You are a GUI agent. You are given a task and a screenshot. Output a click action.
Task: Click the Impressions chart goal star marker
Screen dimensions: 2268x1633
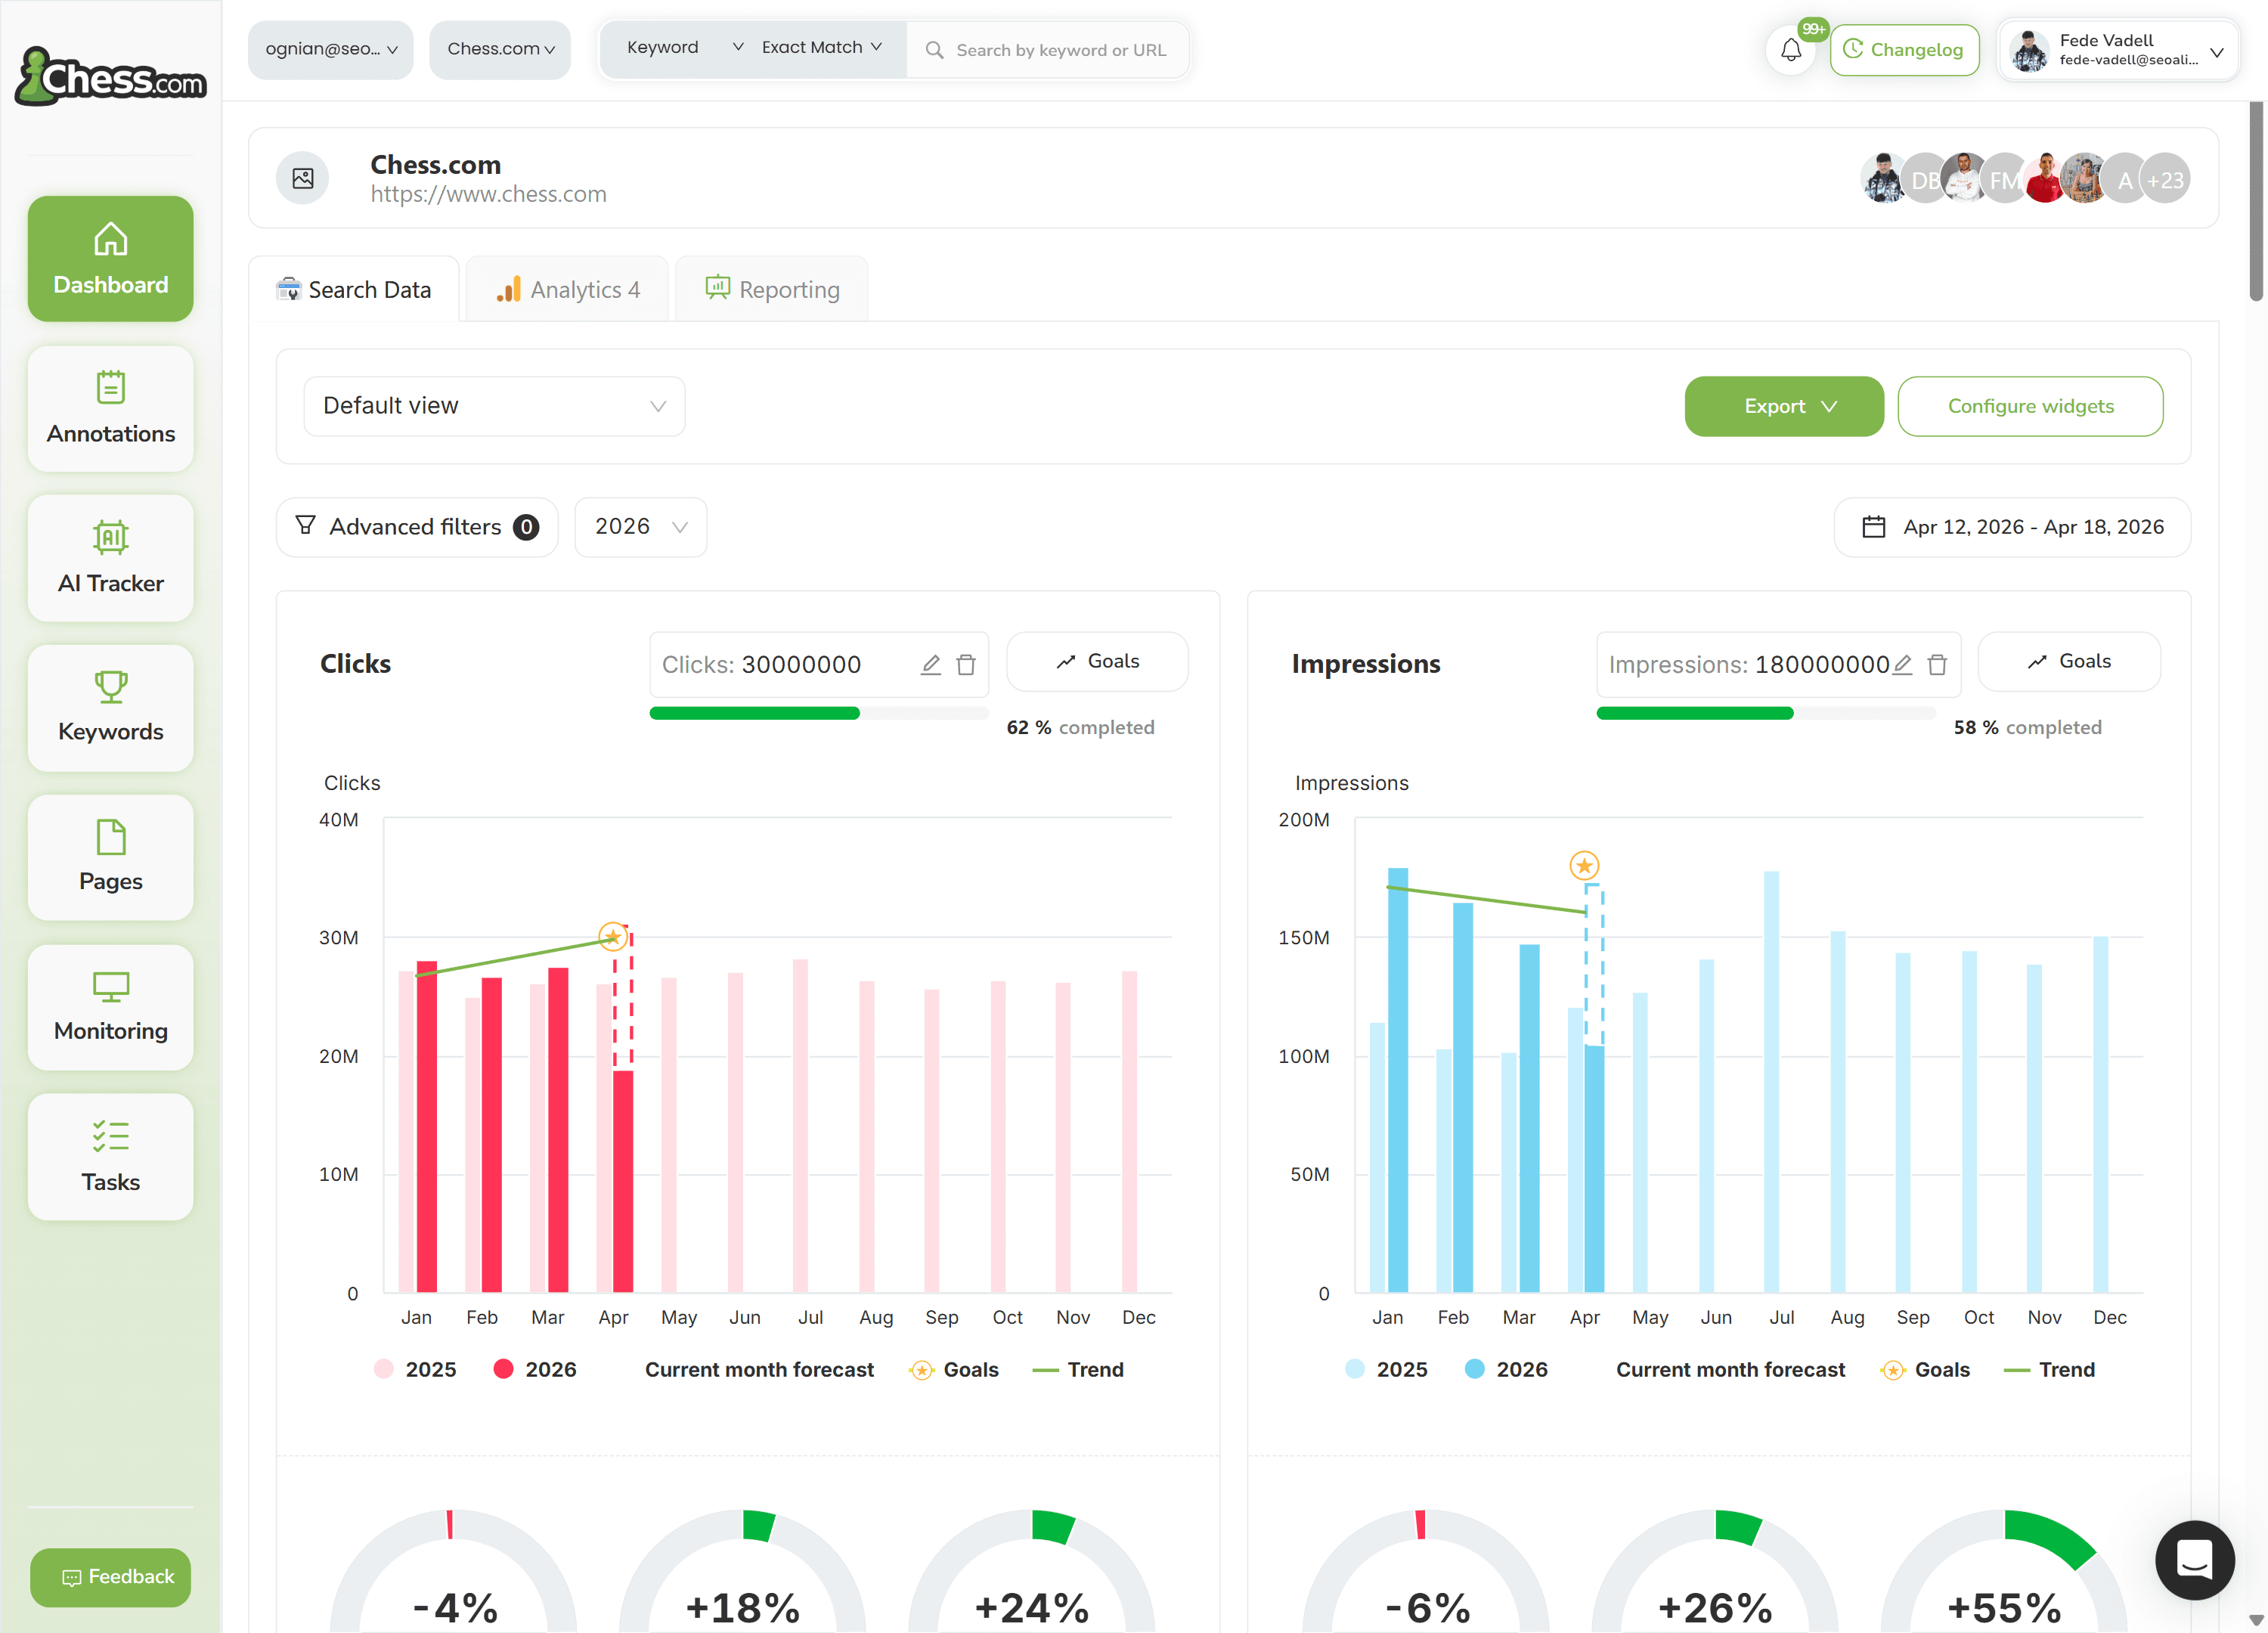(1584, 865)
